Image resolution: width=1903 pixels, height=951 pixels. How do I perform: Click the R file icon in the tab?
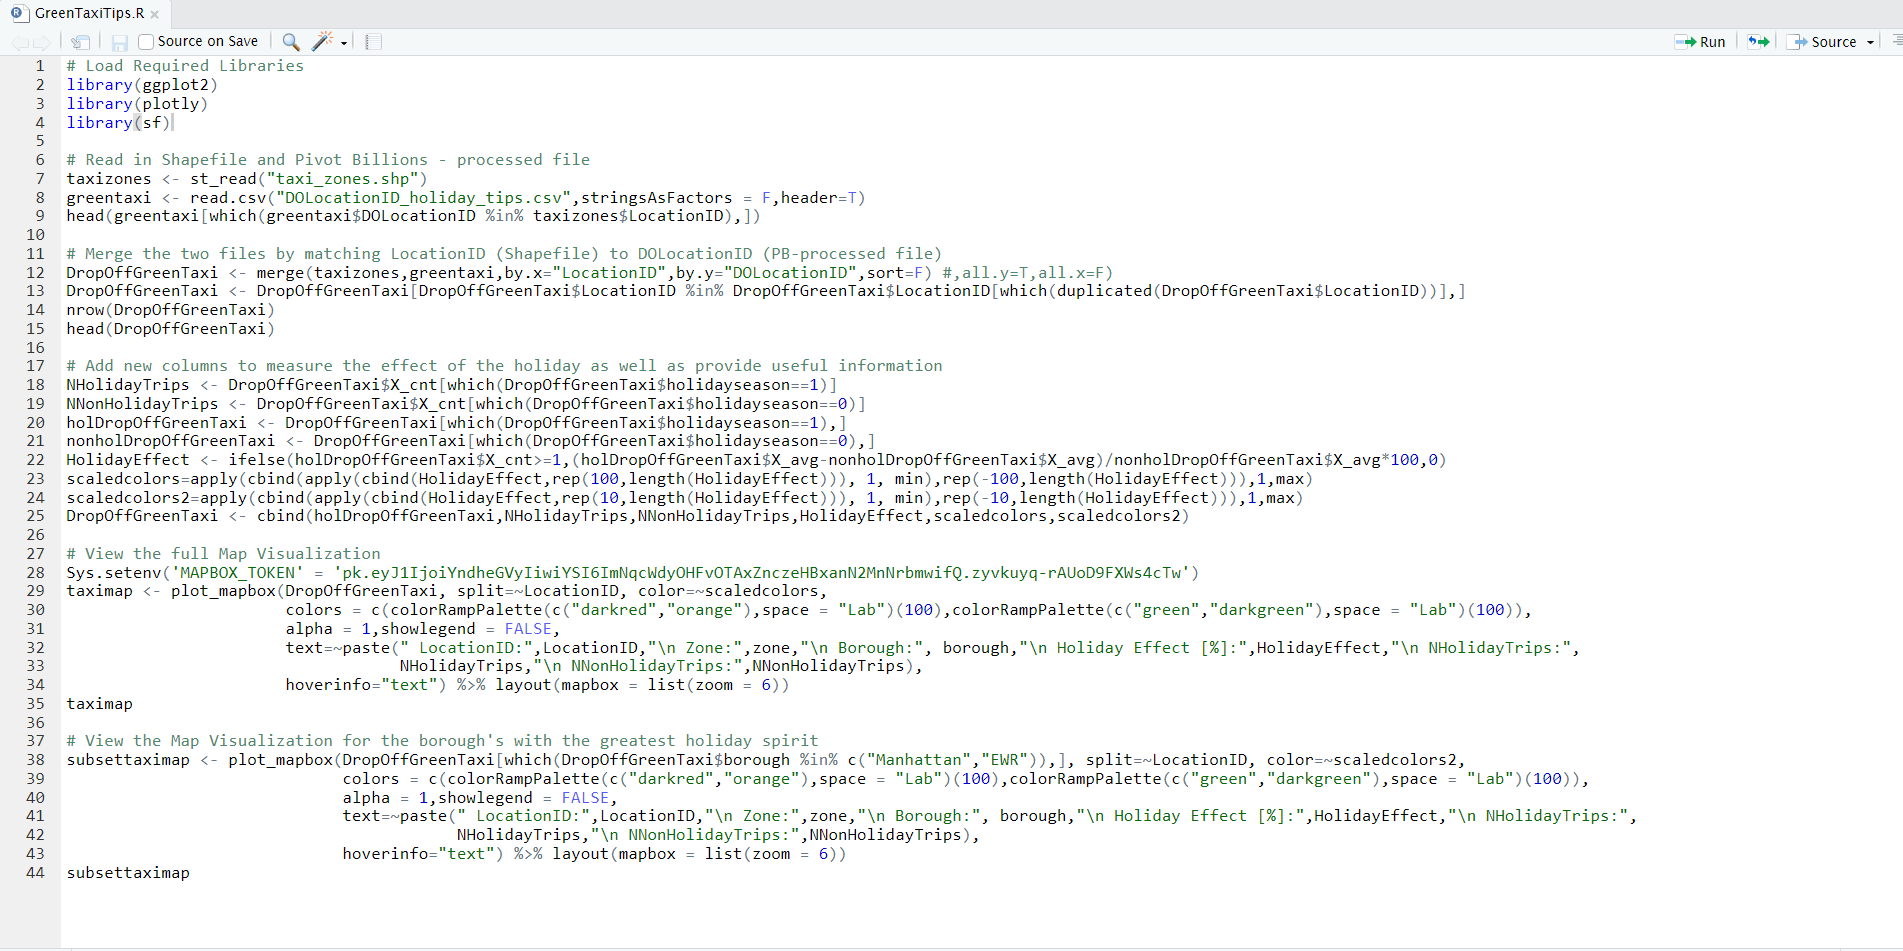(19, 13)
